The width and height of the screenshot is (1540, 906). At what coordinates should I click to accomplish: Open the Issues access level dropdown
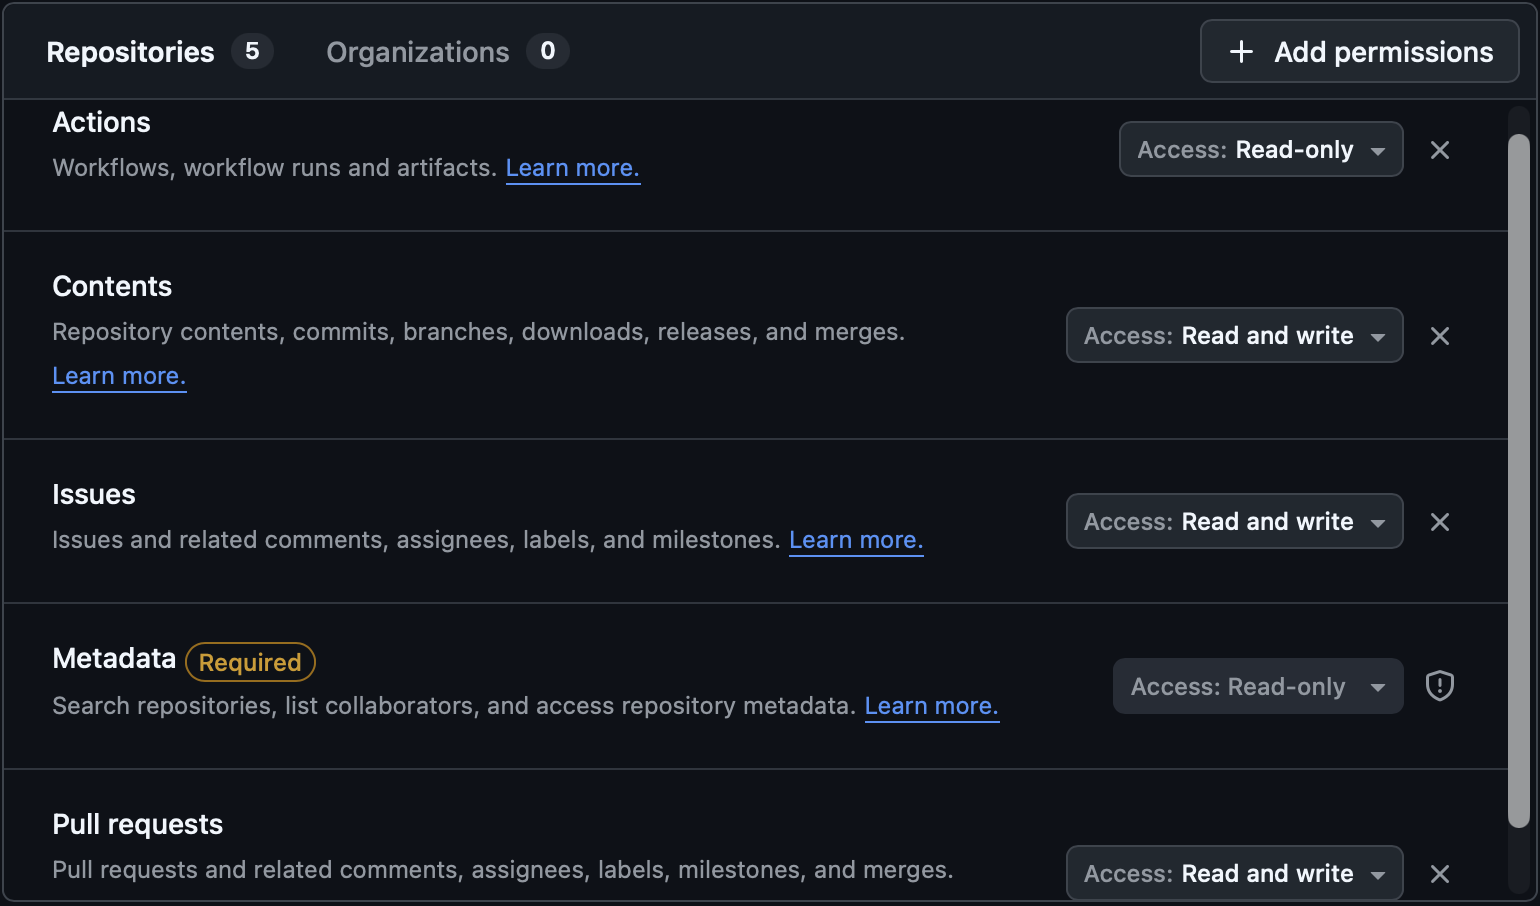click(1234, 521)
